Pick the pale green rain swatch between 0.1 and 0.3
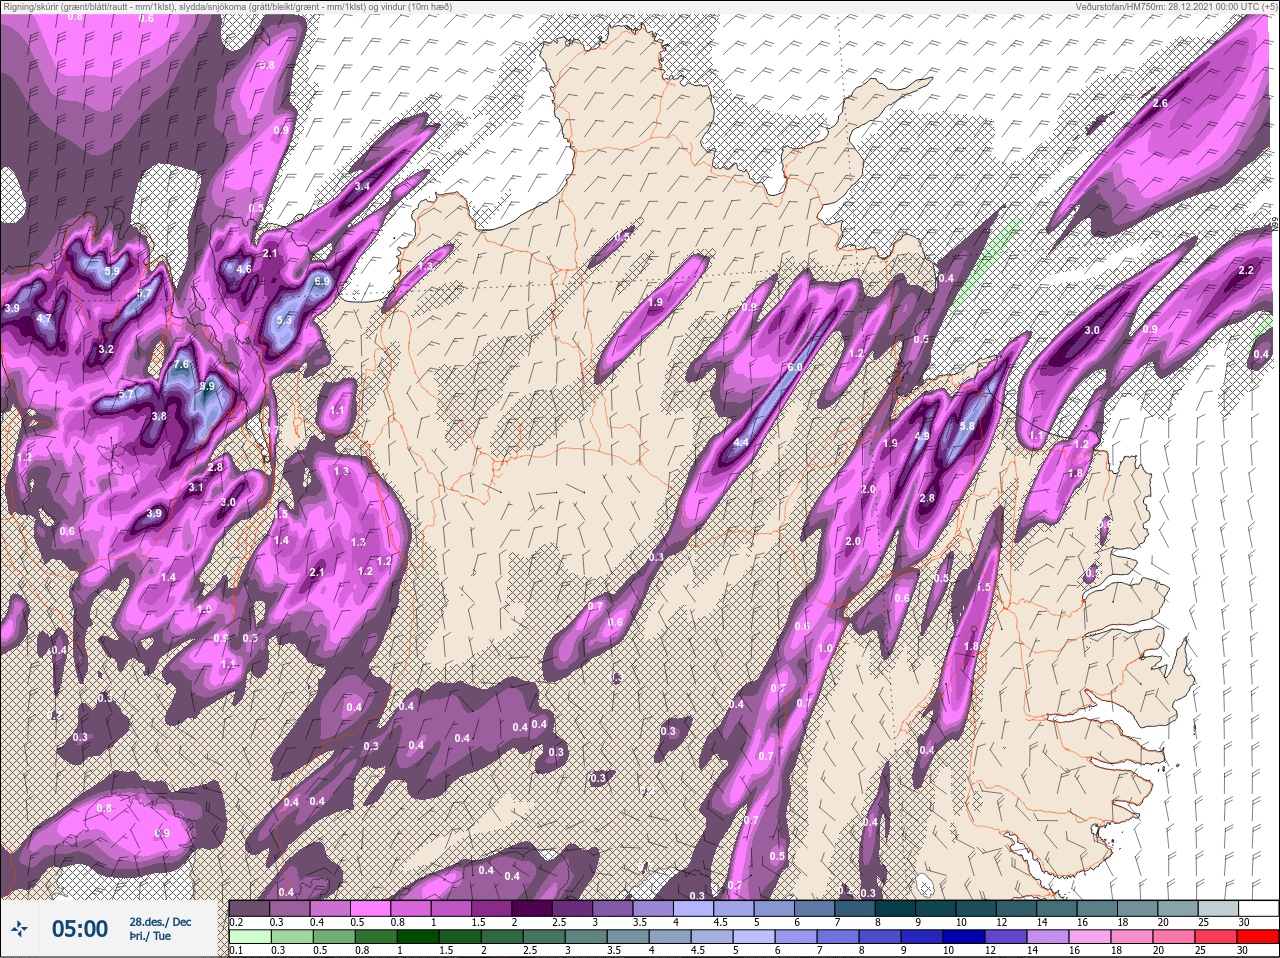The image size is (1280, 958). [250, 938]
